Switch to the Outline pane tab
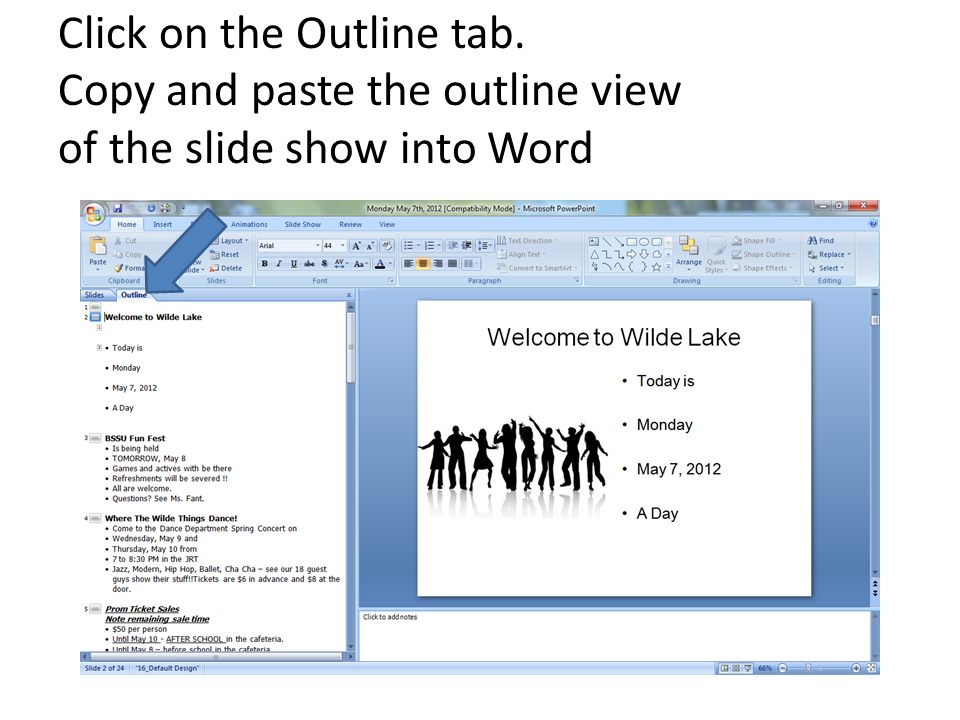 pos(133,295)
